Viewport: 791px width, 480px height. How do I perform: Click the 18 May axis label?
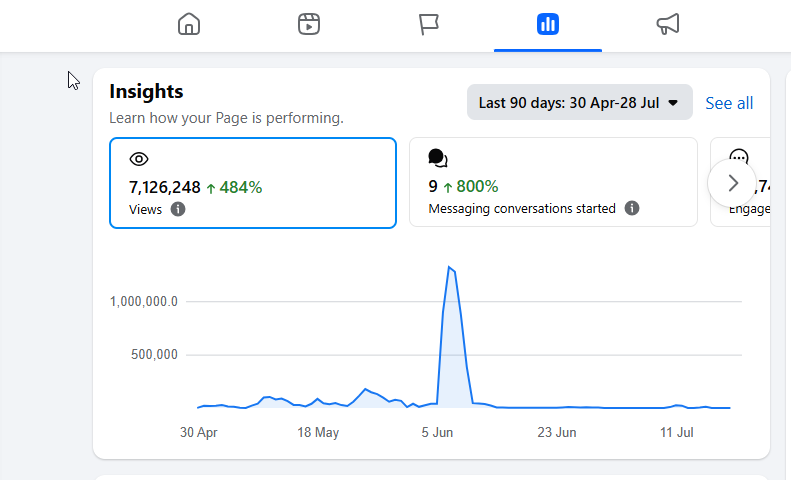click(318, 433)
